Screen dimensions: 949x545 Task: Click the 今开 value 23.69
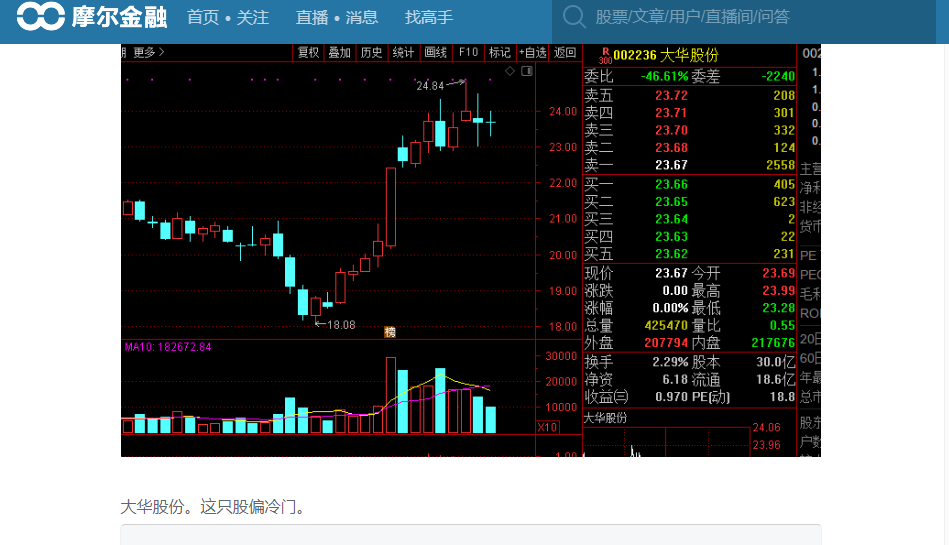point(778,273)
